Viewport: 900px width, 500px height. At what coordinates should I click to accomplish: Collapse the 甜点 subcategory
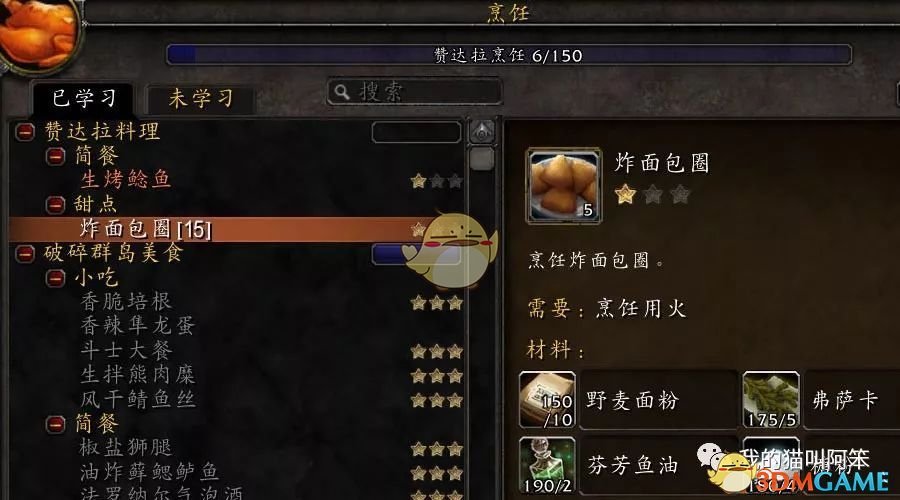(56, 204)
